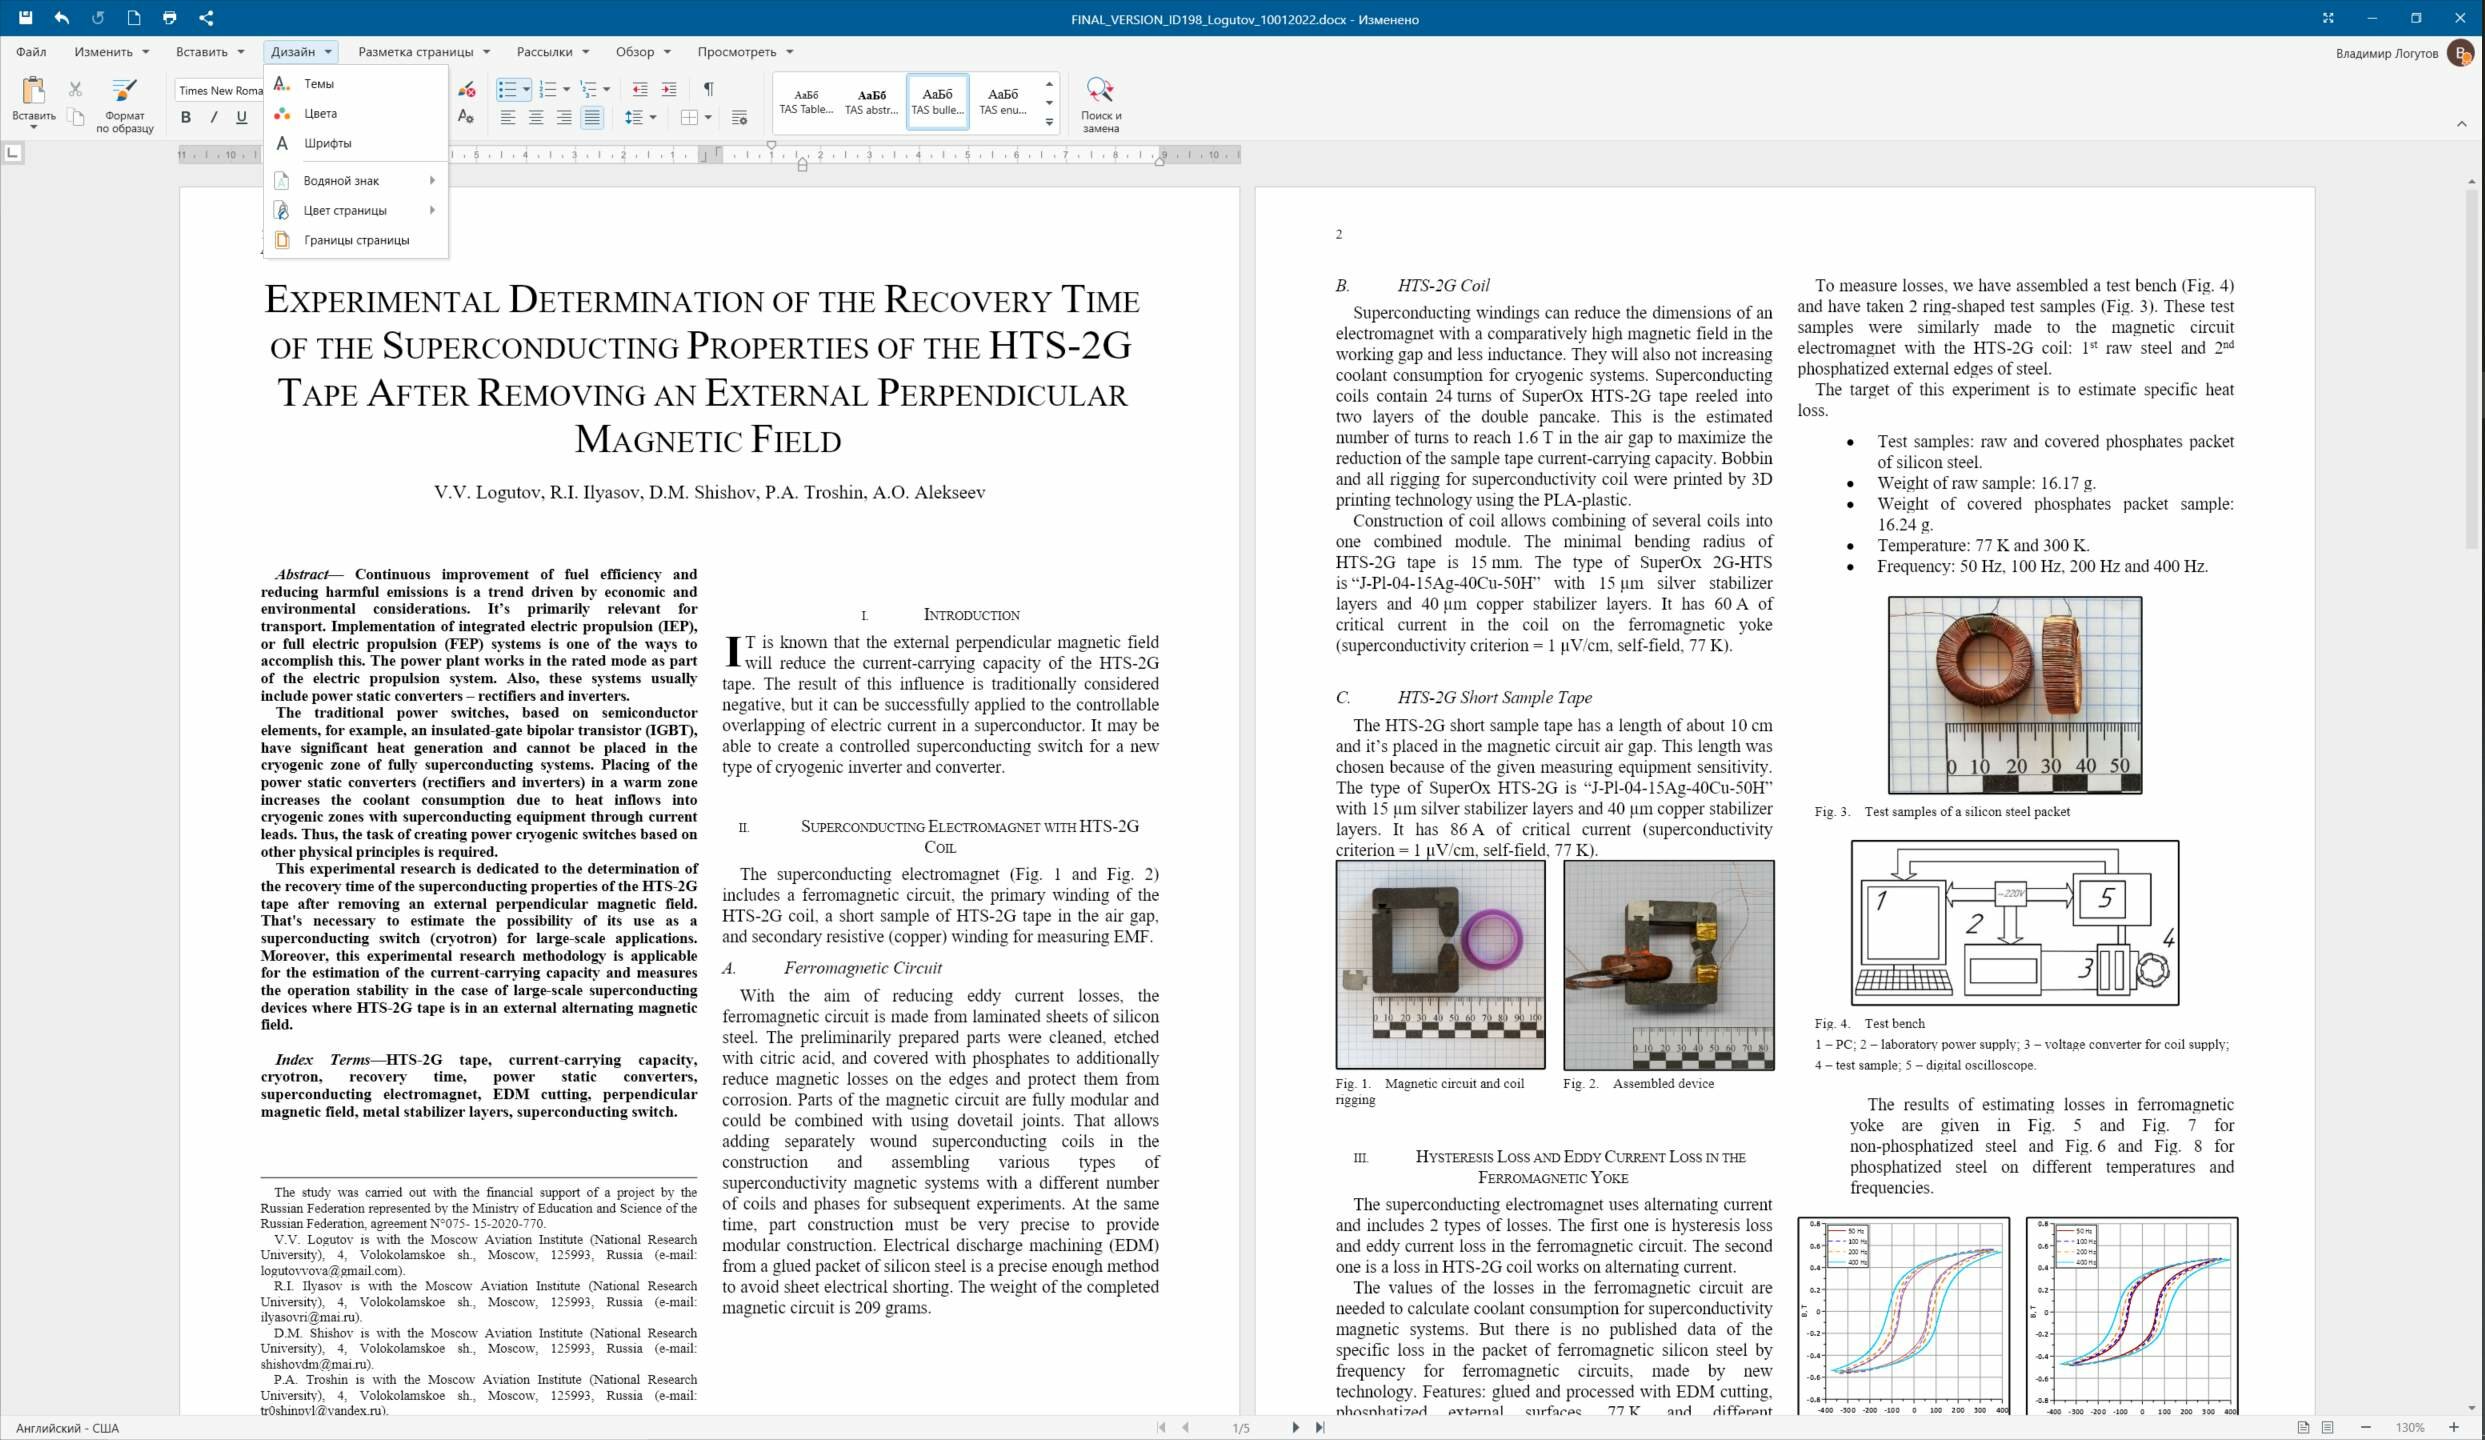Viewport: 2485px width, 1440px height.
Task: Expand the bullet list style dropdown arrow
Action: (x=526, y=89)
